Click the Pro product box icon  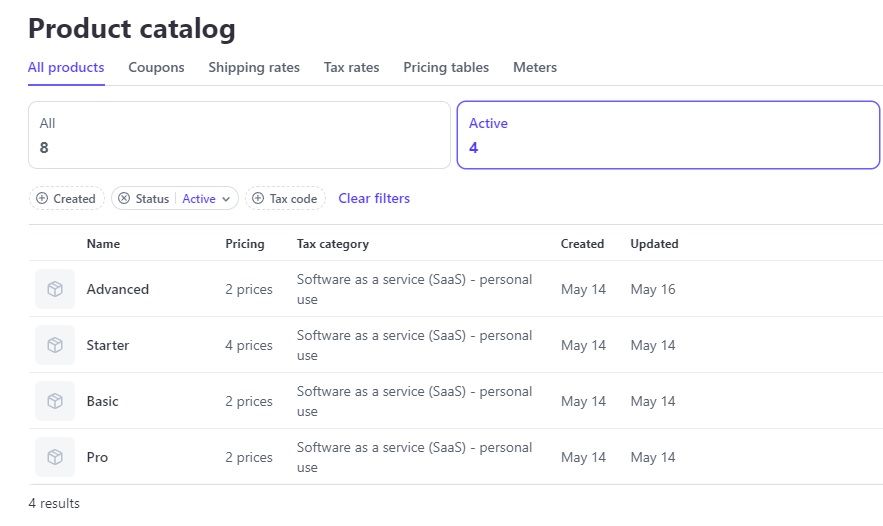[x=55, y=457]
